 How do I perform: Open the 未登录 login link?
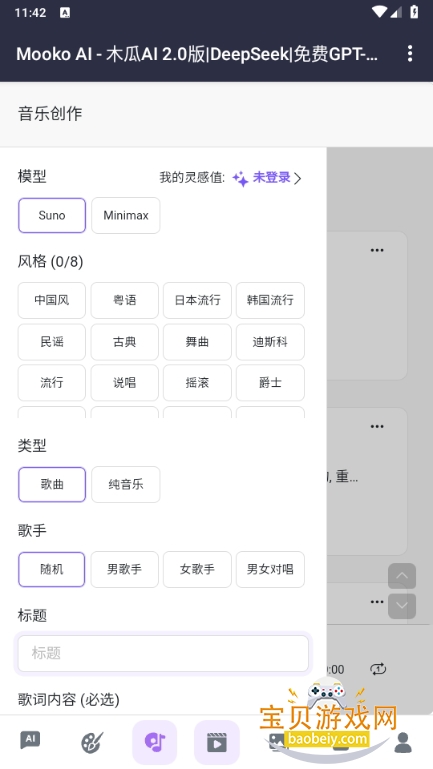point(272,178)
